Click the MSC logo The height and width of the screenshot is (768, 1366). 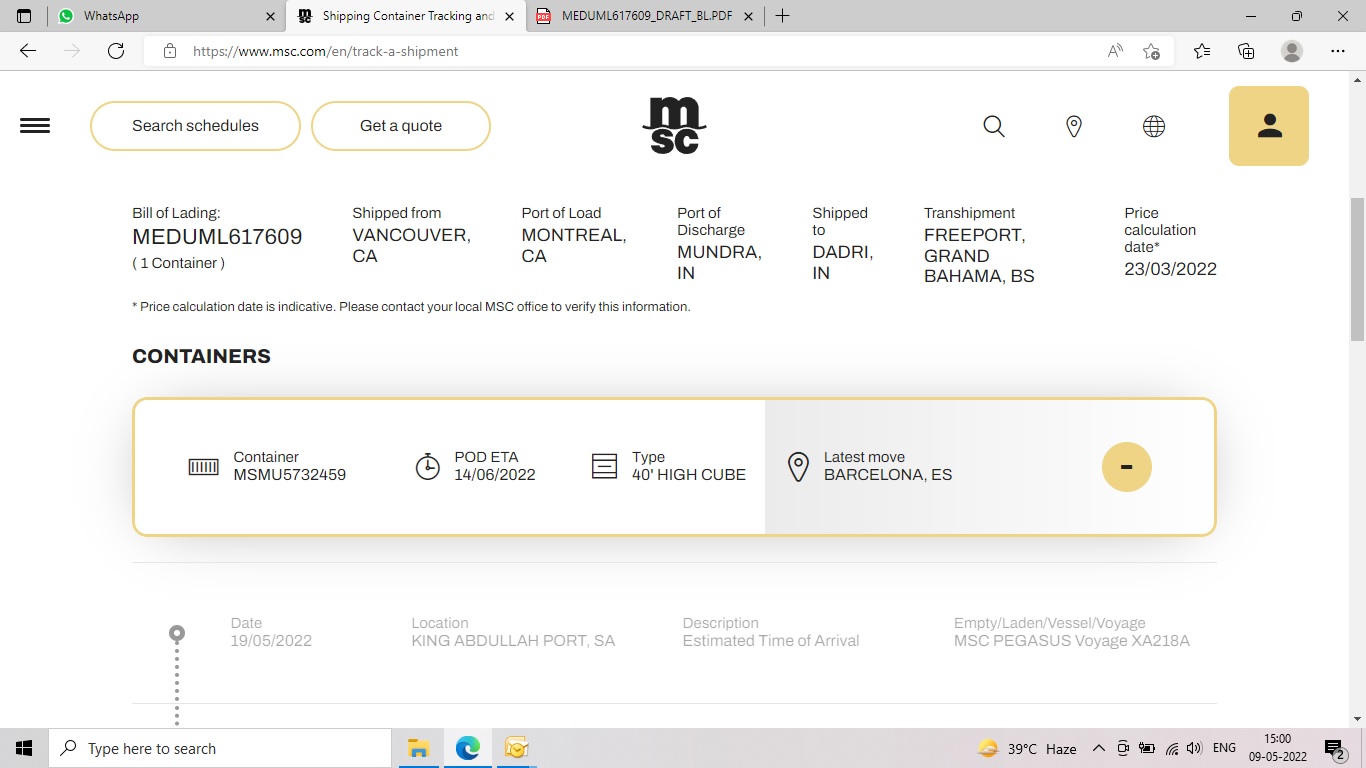click(x=674, y=126)
